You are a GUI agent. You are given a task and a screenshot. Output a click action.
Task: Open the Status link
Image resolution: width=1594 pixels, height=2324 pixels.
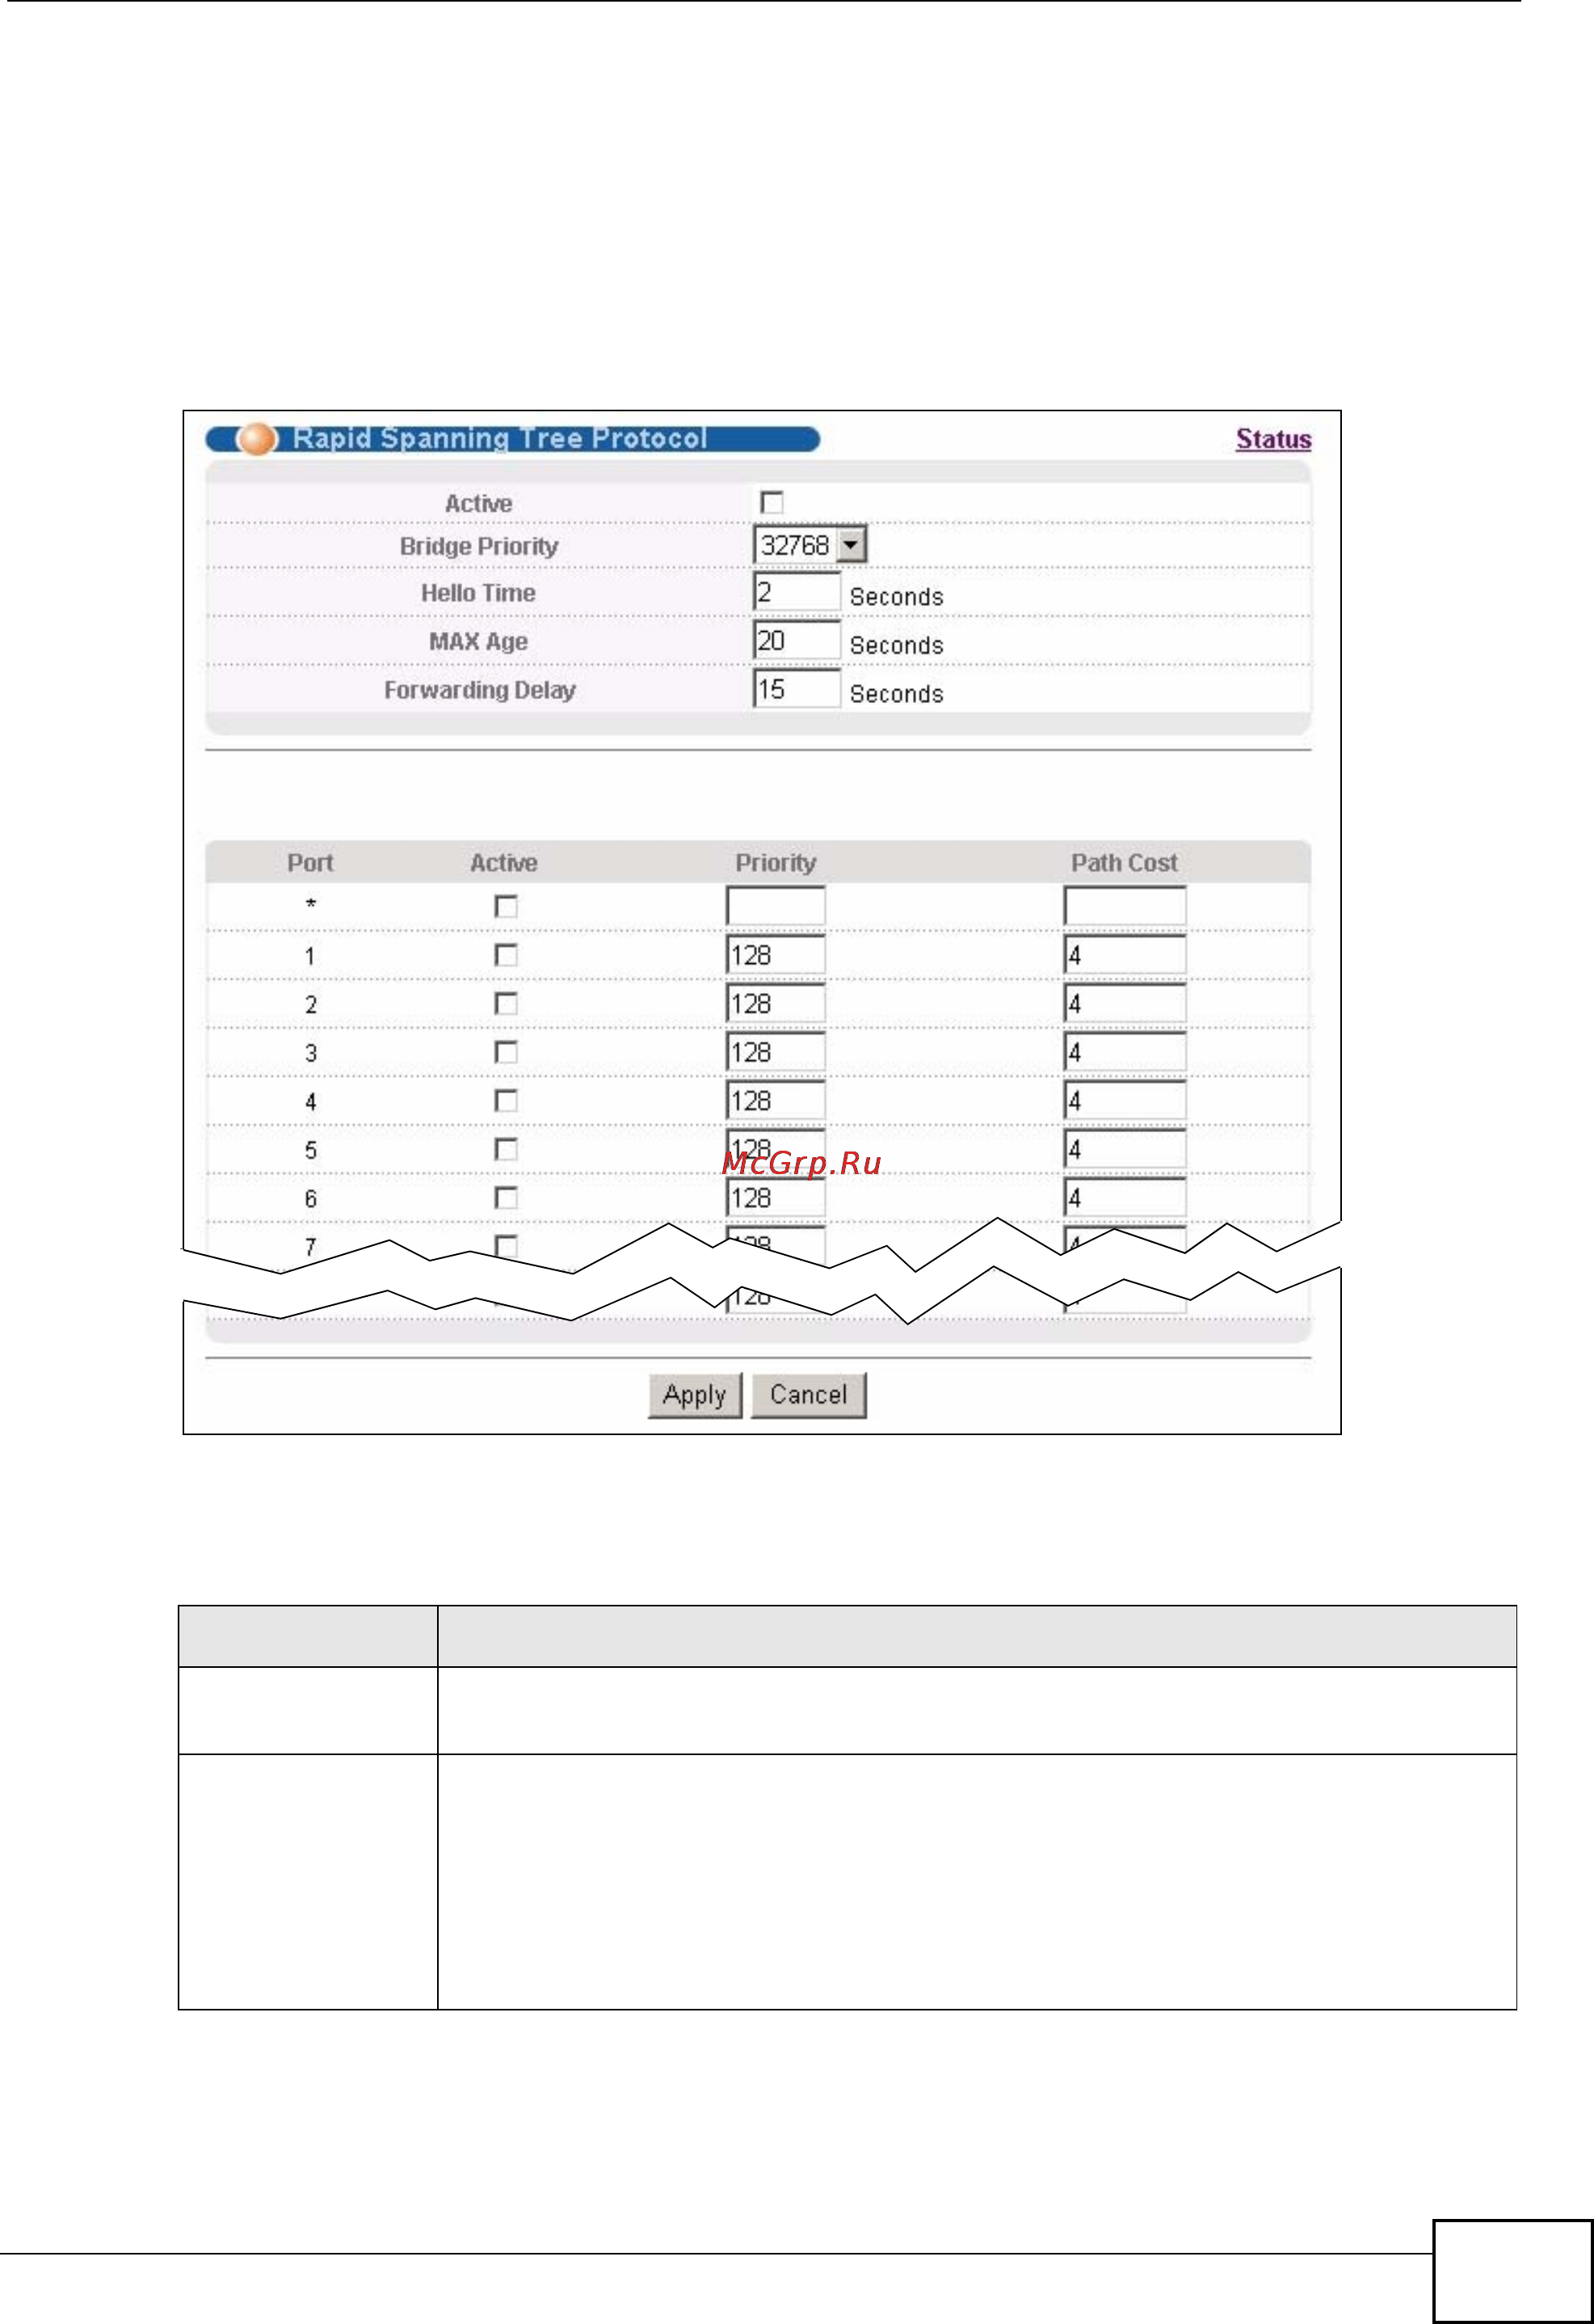point(1273,439)
